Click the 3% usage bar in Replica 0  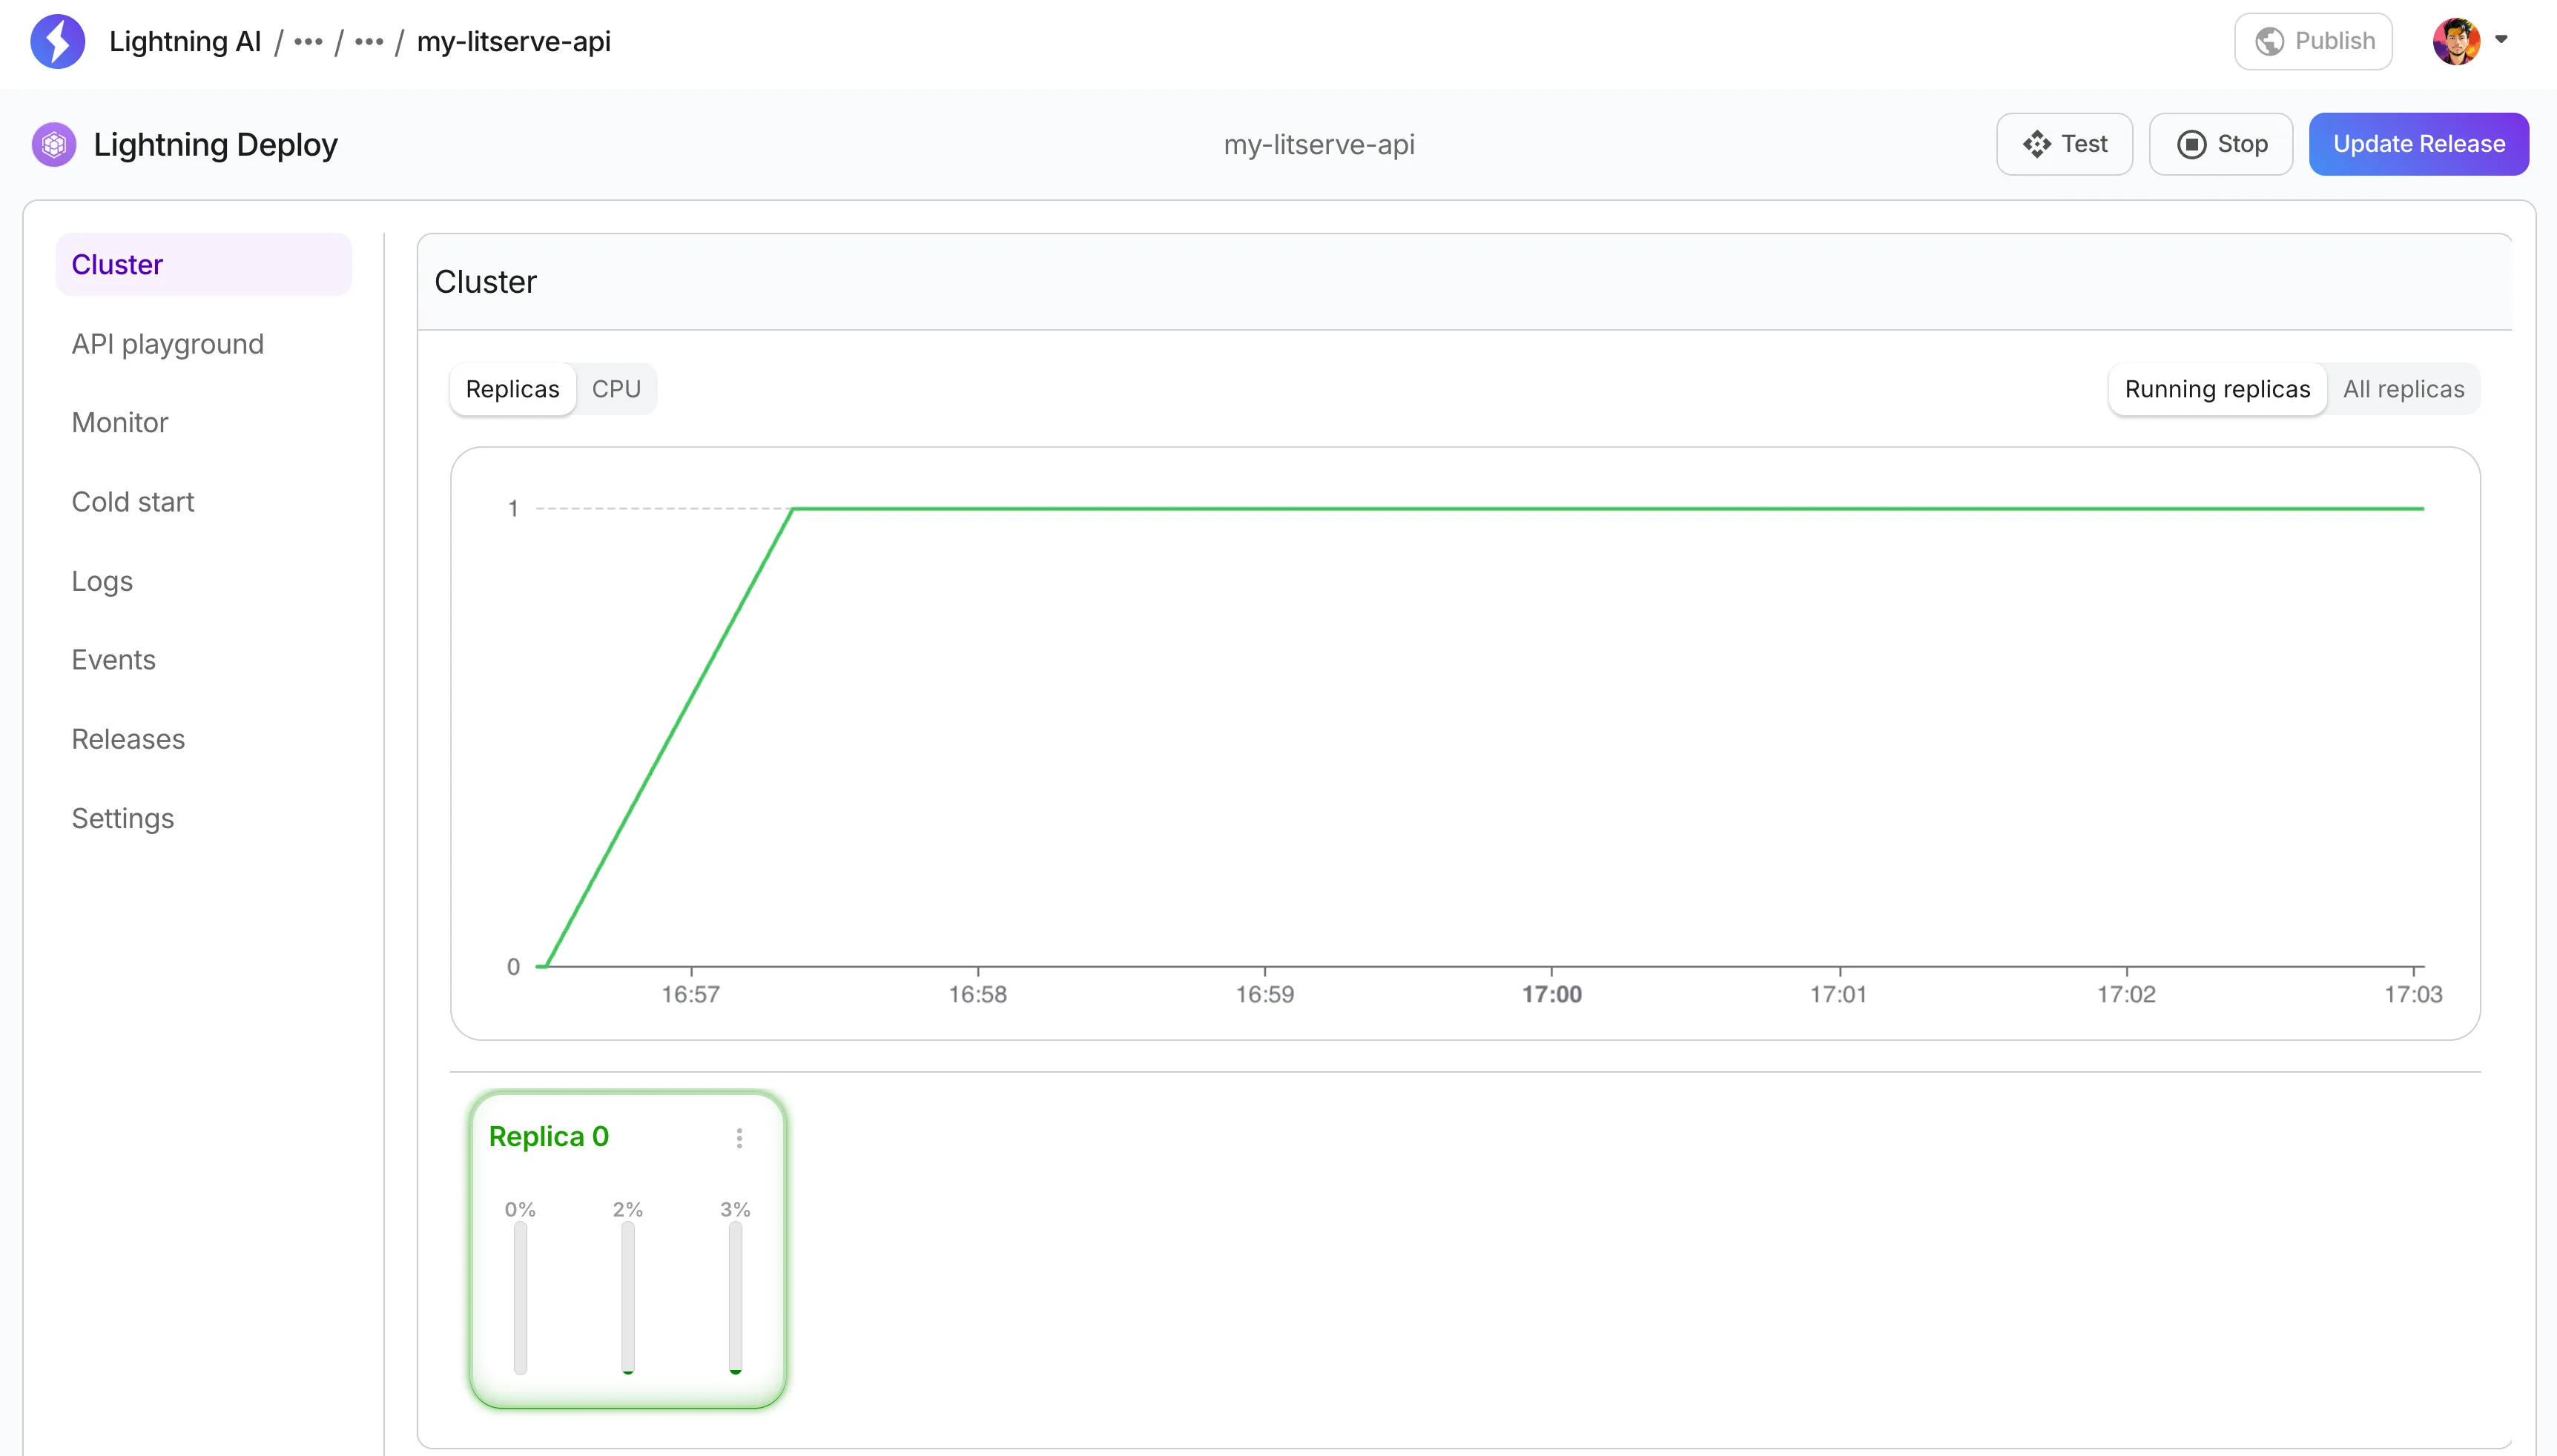[735, 1298]
